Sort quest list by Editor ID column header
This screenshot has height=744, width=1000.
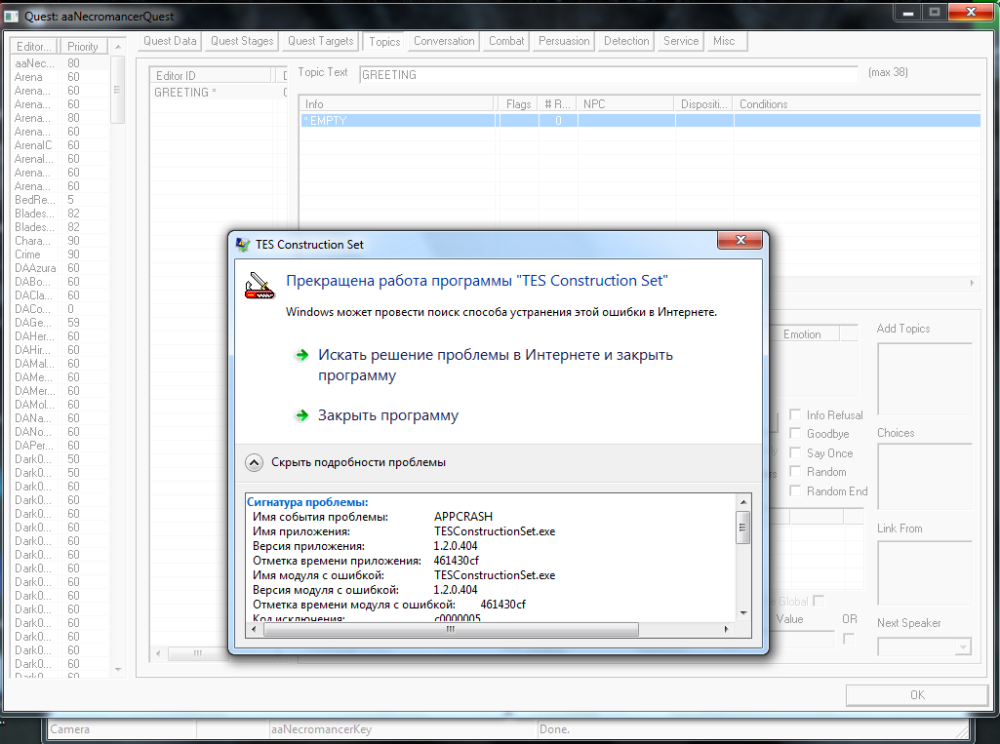(x=34, y=47)
